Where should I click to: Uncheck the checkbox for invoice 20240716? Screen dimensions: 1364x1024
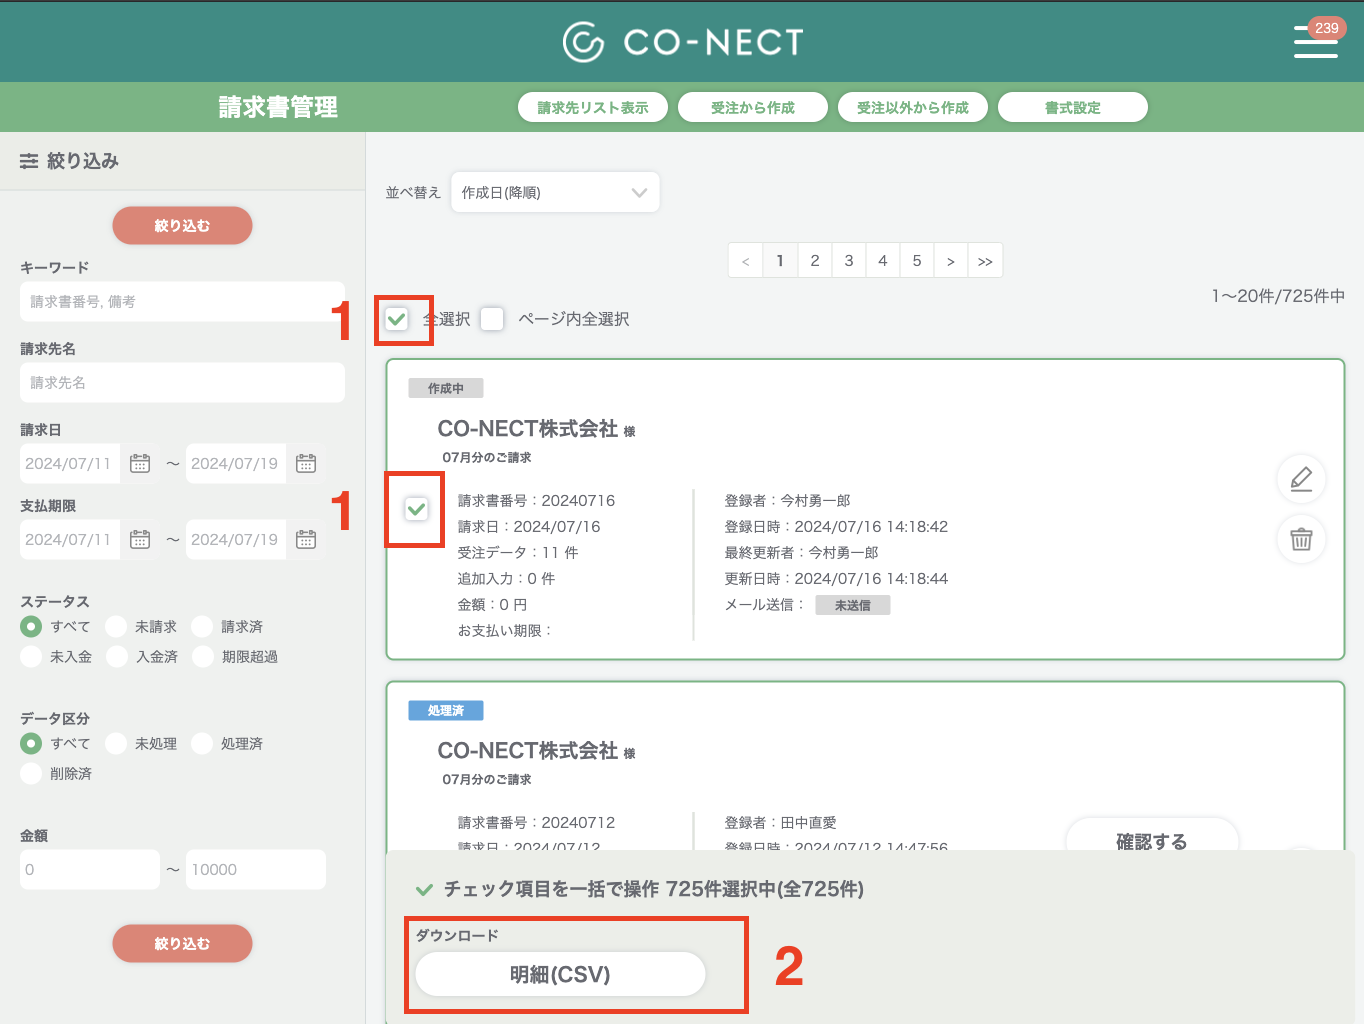point(416,509)
